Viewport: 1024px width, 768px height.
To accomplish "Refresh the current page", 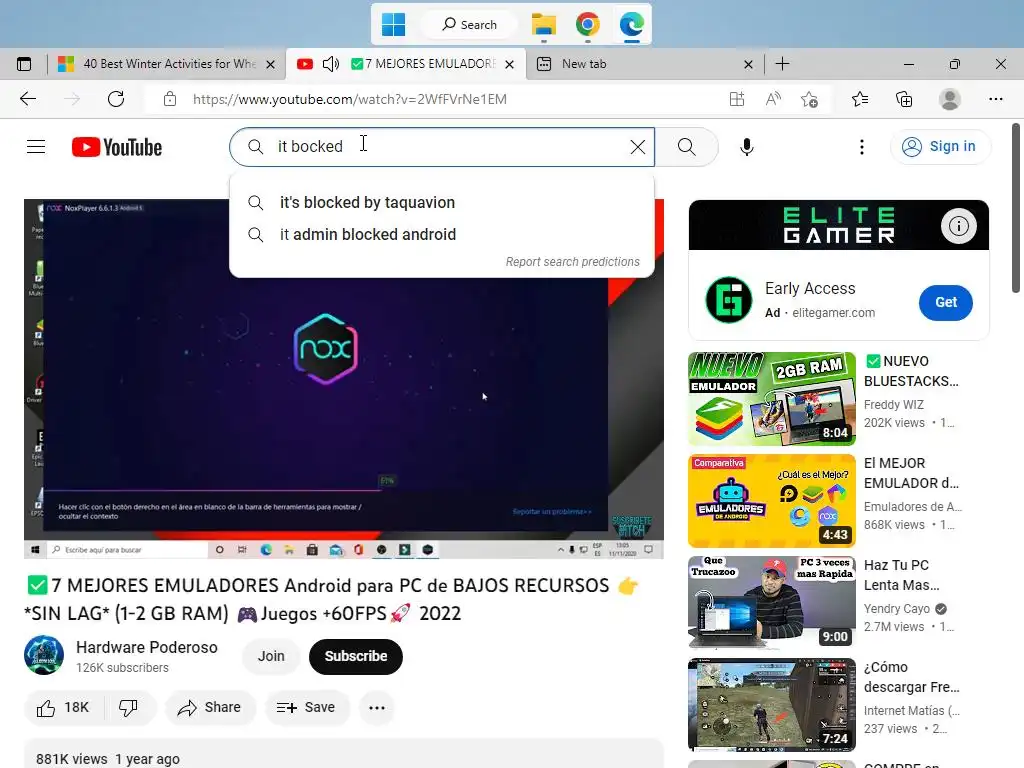I will [116, 99].
